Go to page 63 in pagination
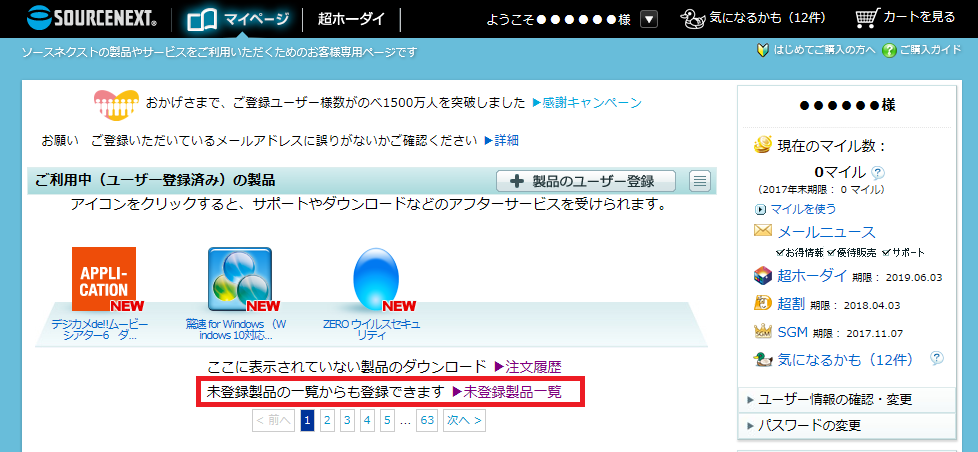 (427, 420)
